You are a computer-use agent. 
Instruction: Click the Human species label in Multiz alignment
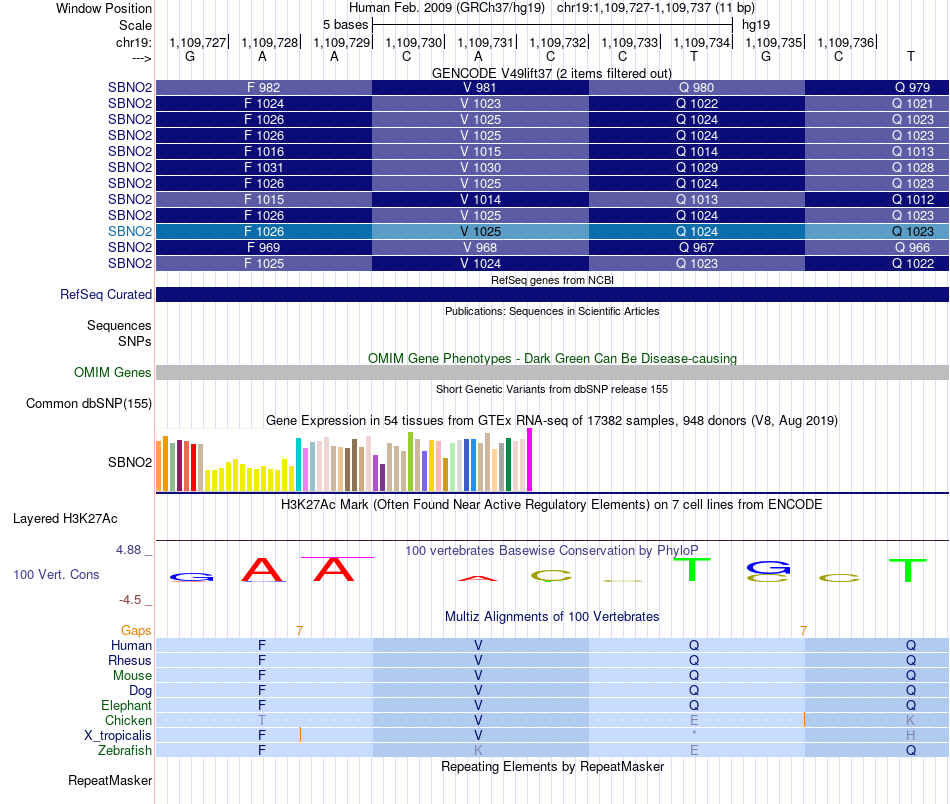pos(131,646)
